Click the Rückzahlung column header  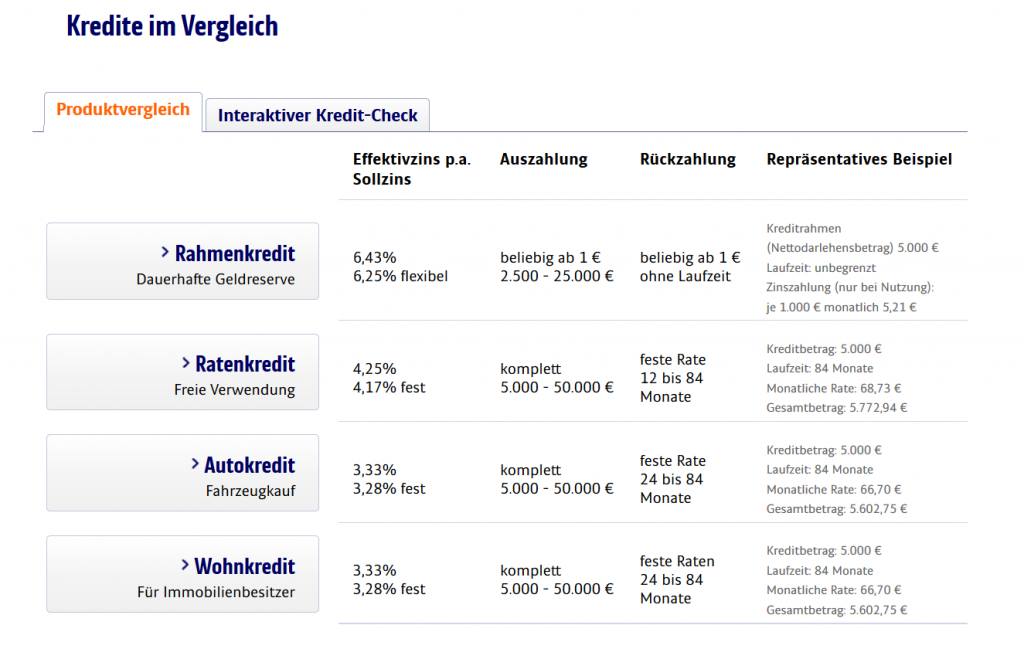(x=688, y=159)
